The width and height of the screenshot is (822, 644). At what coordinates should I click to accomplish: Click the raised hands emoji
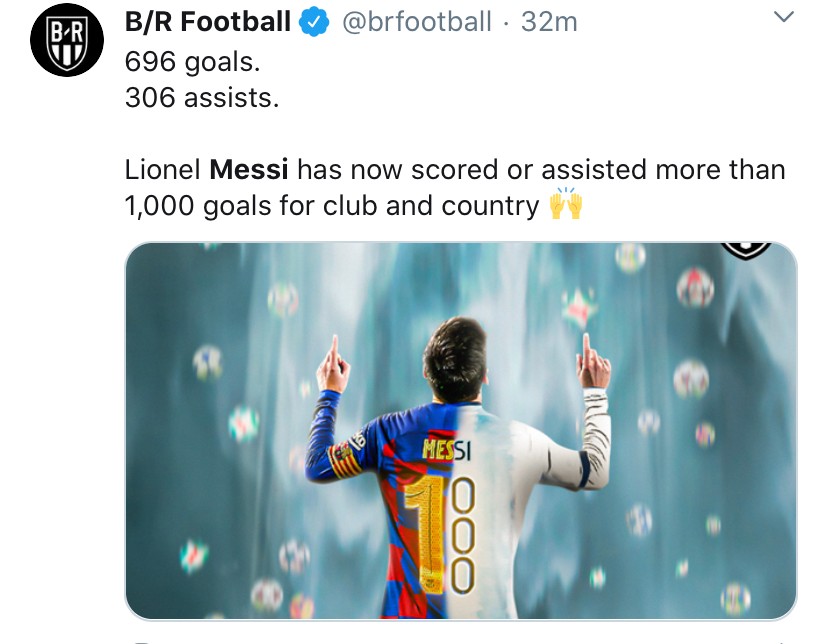[x=566, y=205]
